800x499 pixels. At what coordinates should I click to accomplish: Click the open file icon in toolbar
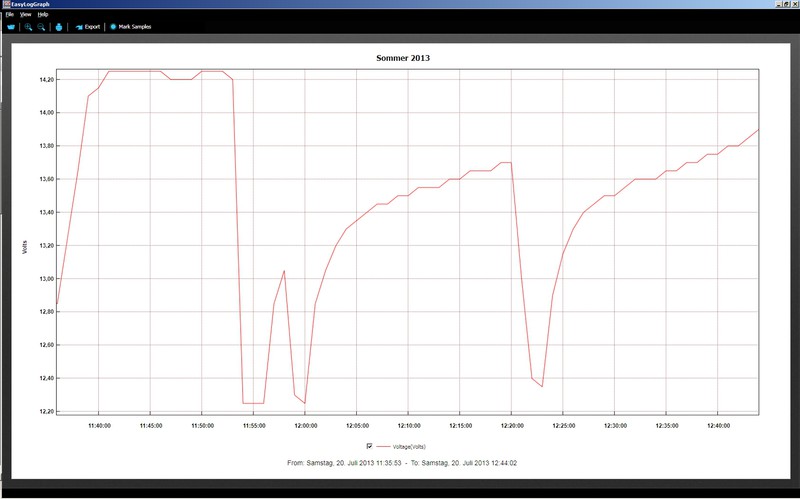11,27
